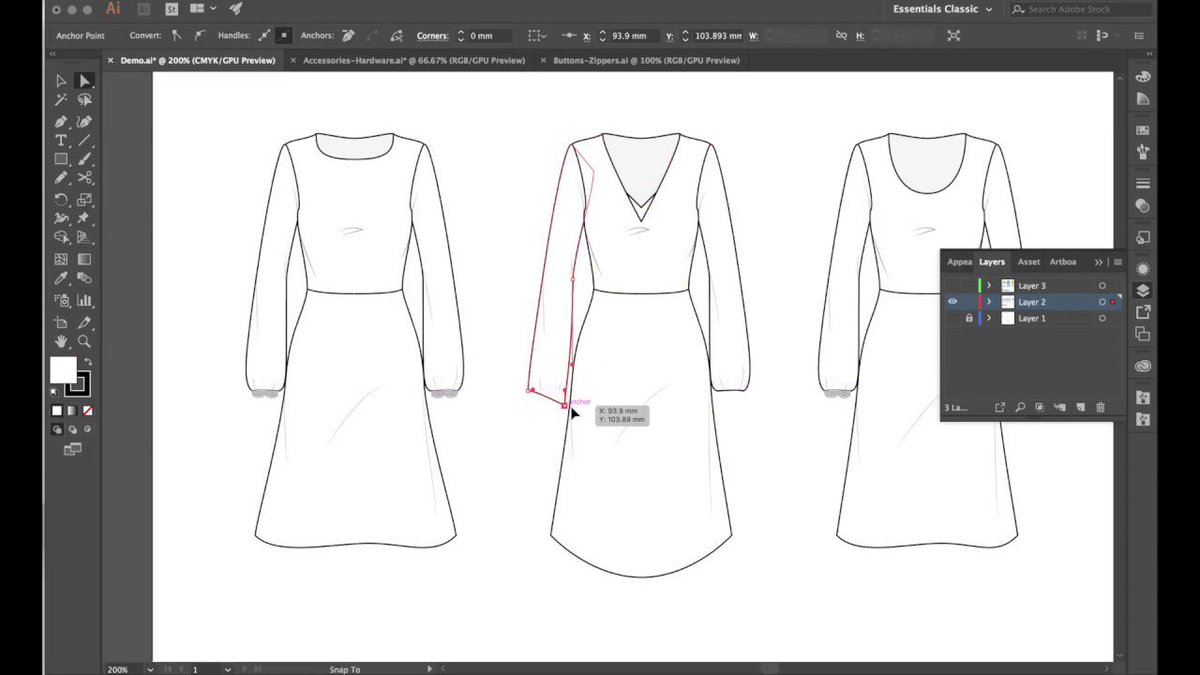Viewport: 1200px width, 675px height.
Task: Toggle the lock on Layer 1
Action: click(968, 318)
